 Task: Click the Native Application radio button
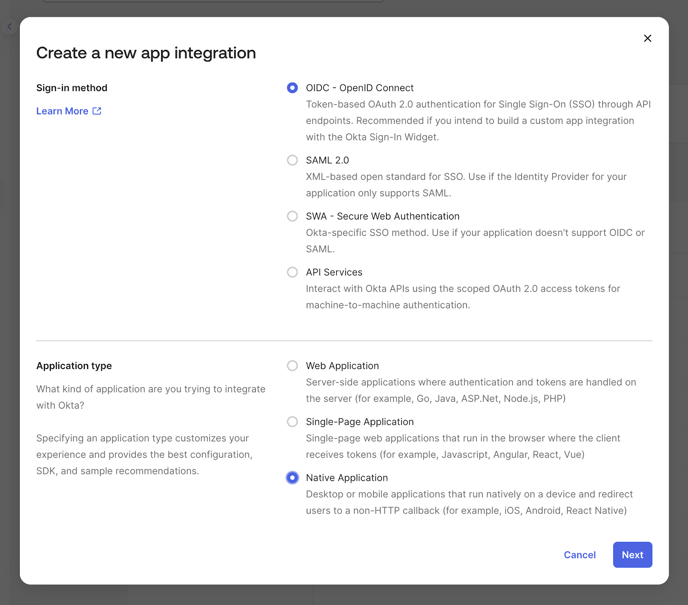[292, 478]
